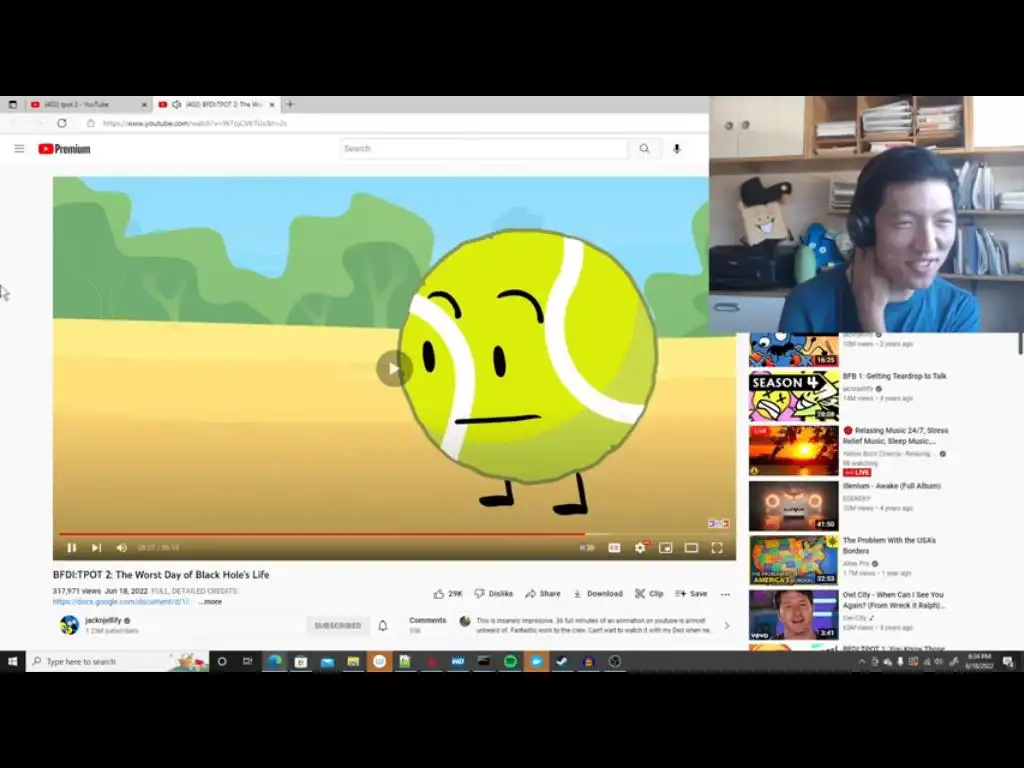Show hidden system tray icons chevron
Image resolution: width=1024 pixels, height=768 pixels.
[862, 662]
